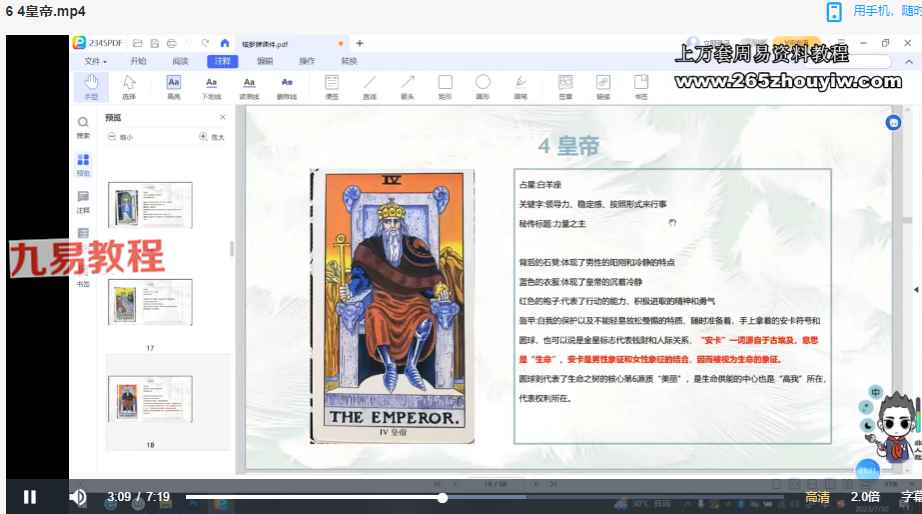
Task: Add a sticky note annotation
Action: click(x=332, y=86)
